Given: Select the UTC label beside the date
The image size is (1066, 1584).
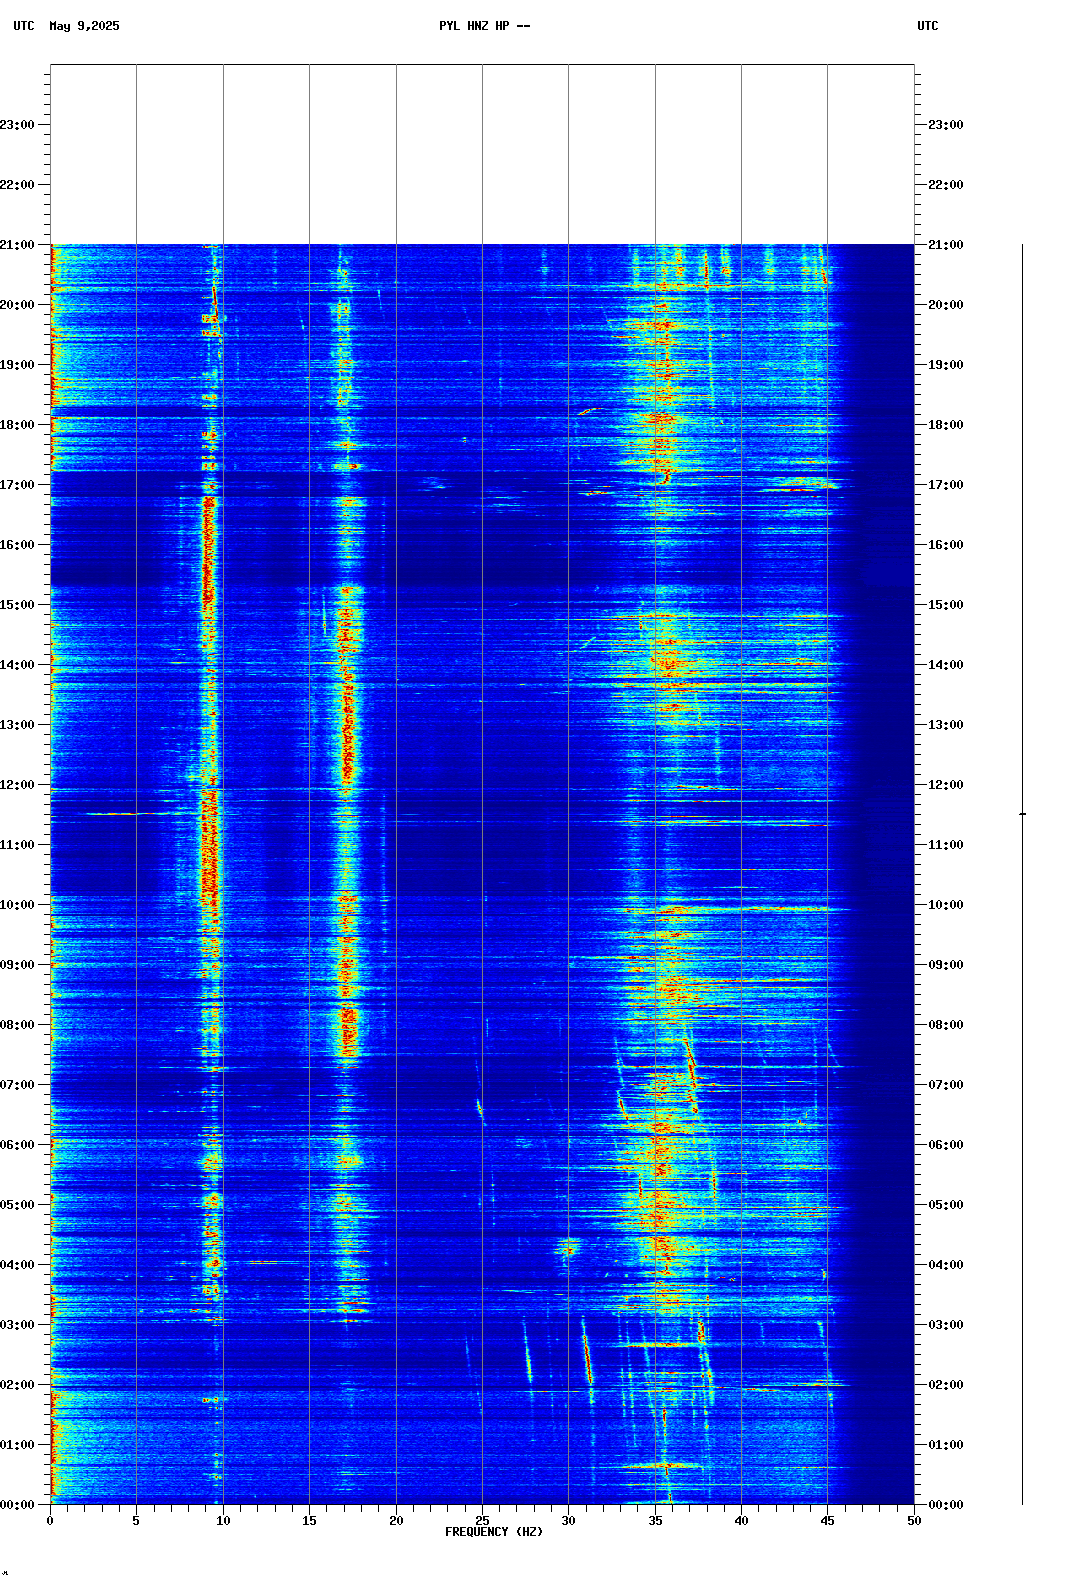Looking at the screenshot, I should (24, 26).
